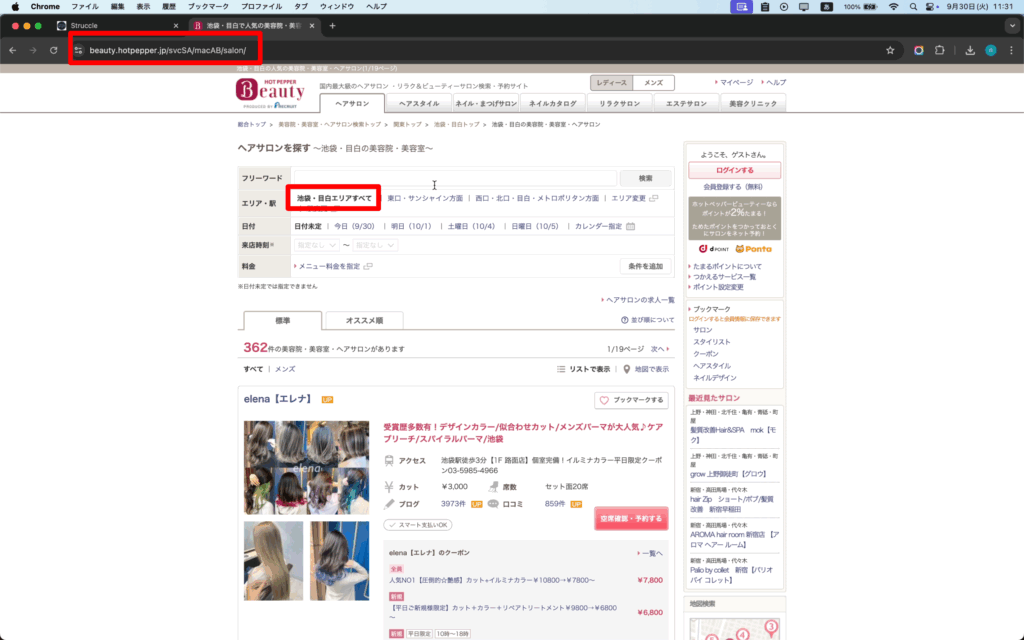Open the calendar date picker icon
Screen dimensions: 1024x640
[630, 226]
